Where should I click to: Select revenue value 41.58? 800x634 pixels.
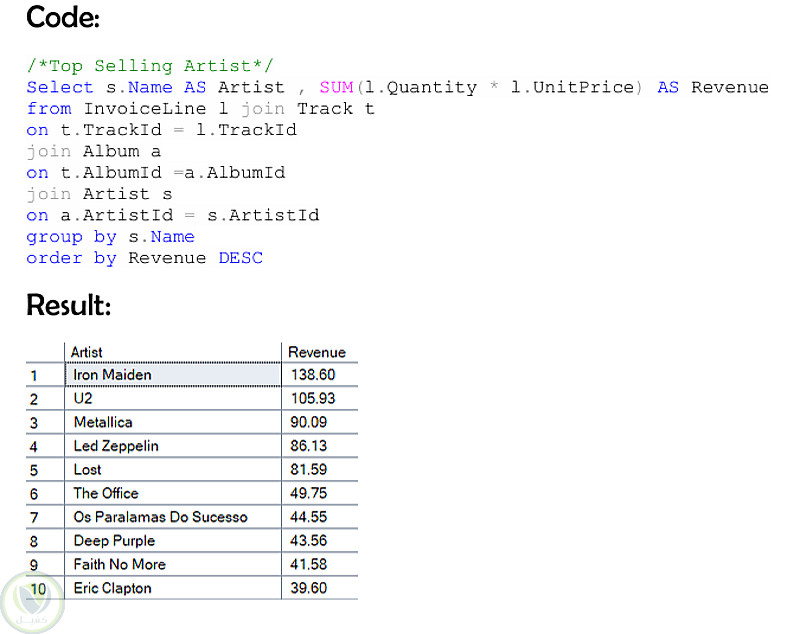click(319, 565)
